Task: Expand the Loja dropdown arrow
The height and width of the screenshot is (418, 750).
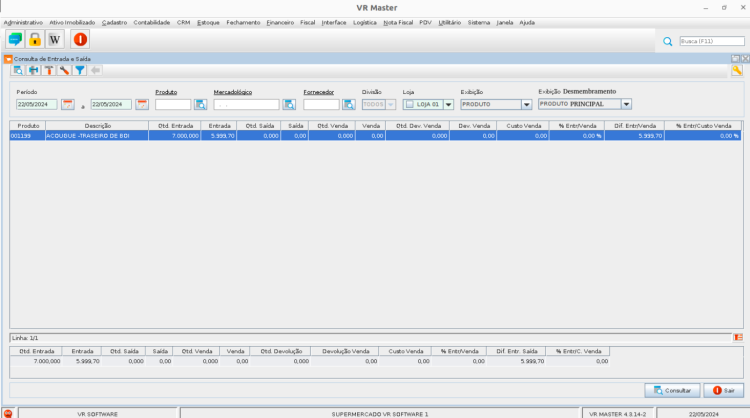Action: click(448, 104)
